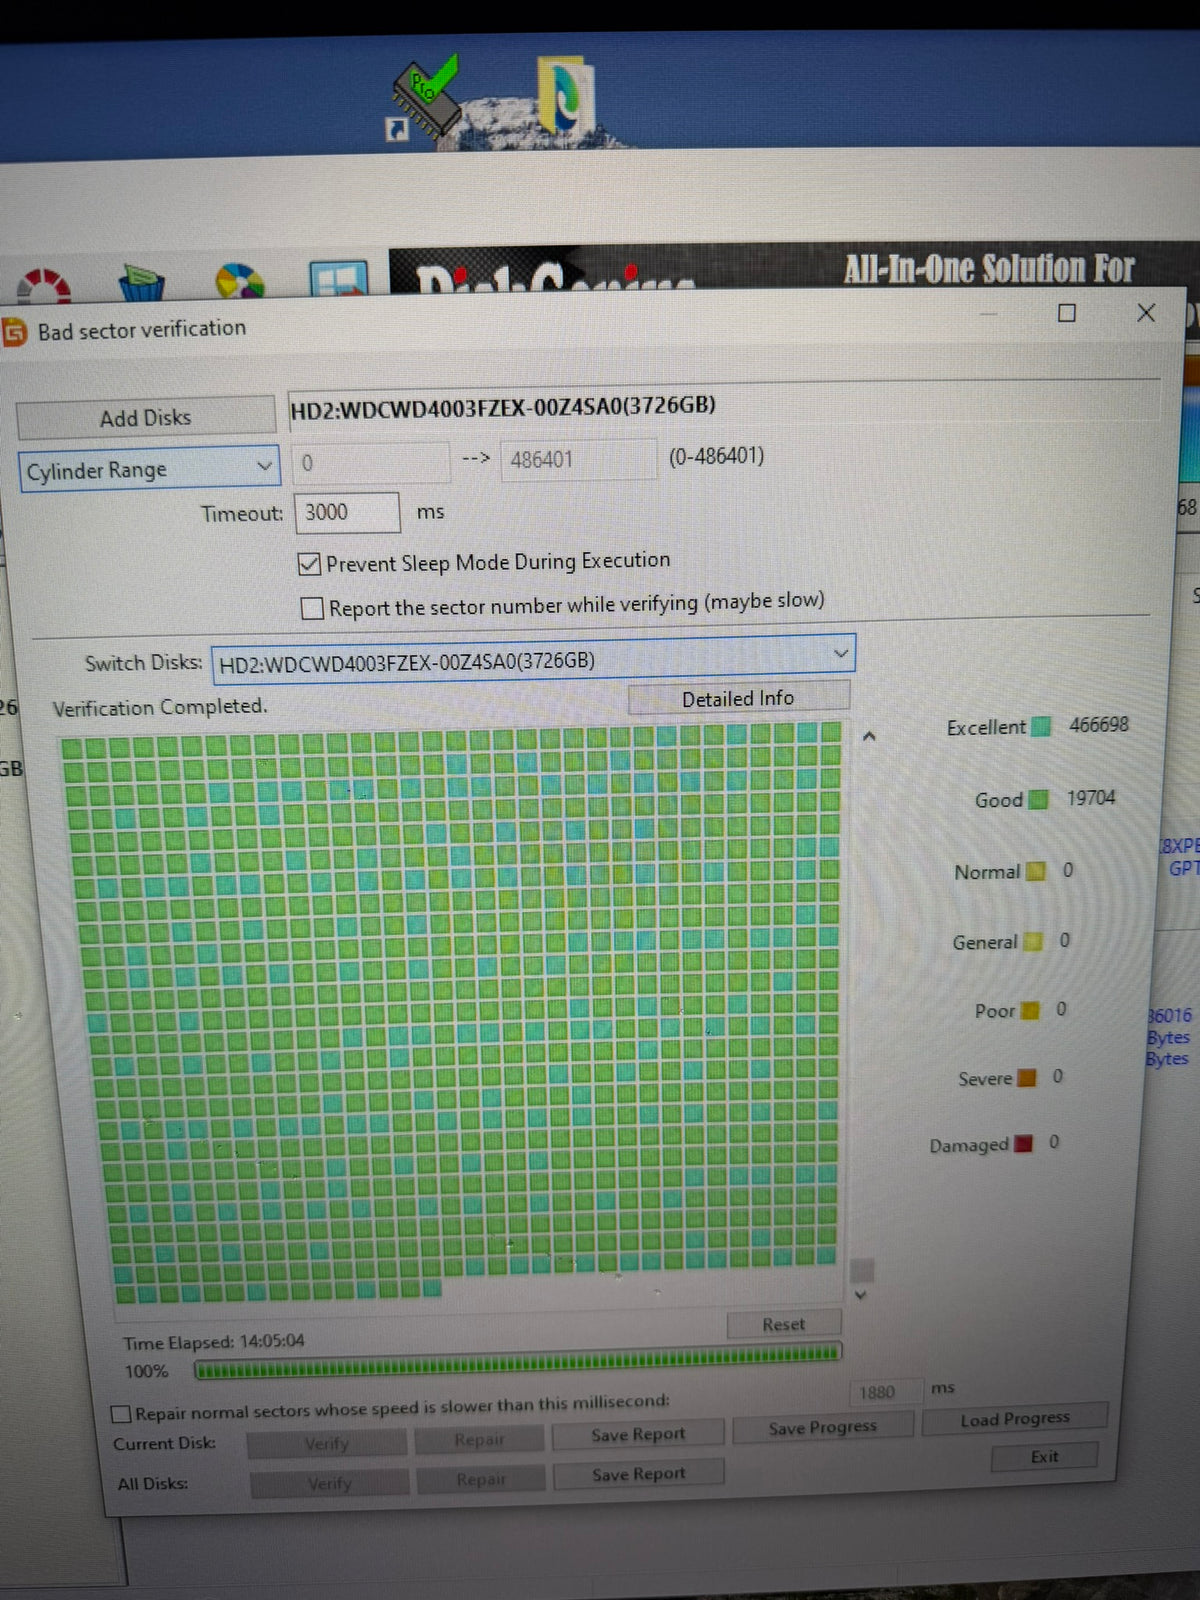Click the green verification progress bar

tap(518, 1361)
